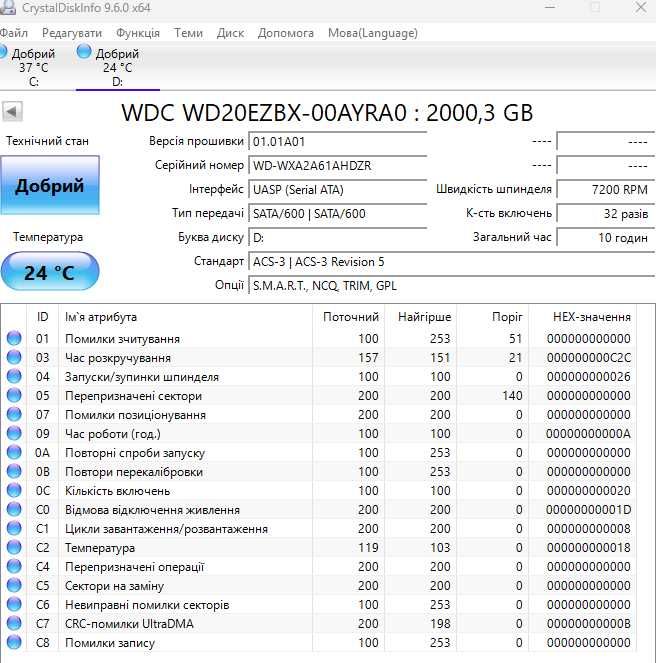The width and height of the screenshot is (656, 663).
Task: Click the firmware version field 01.01A01
Action: pyautogui.click(x=338, y=142)
